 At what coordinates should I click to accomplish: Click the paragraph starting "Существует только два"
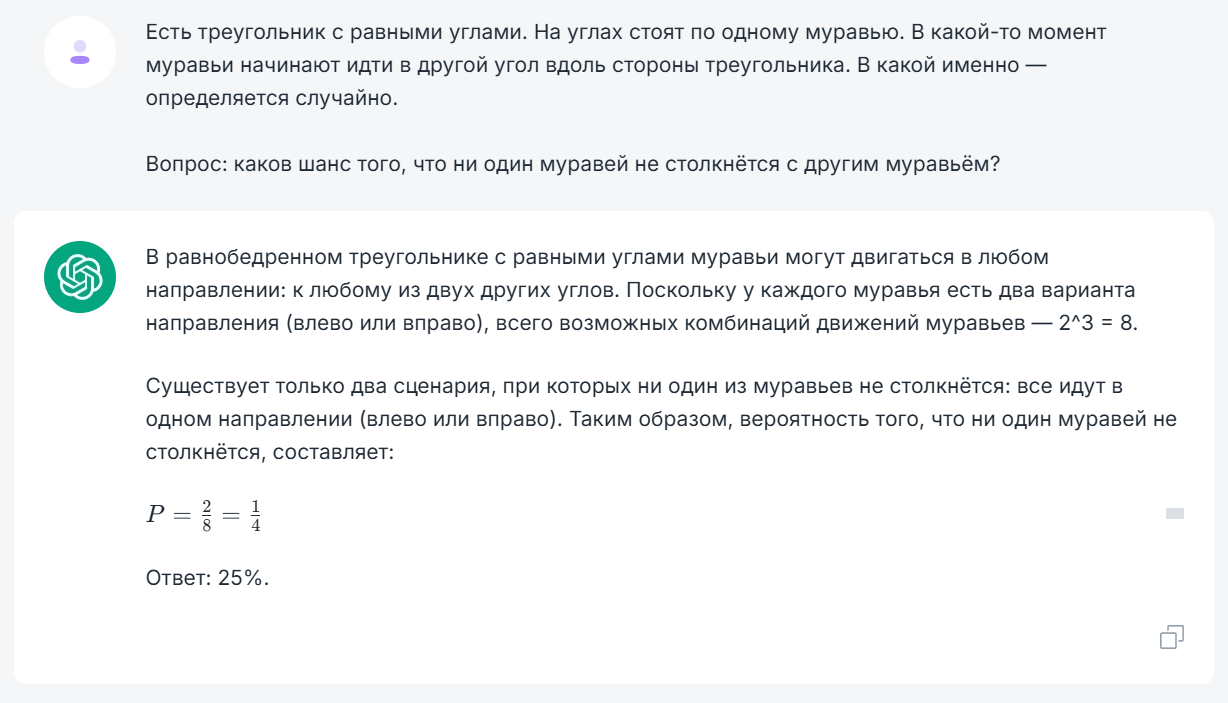pos(660,419)
